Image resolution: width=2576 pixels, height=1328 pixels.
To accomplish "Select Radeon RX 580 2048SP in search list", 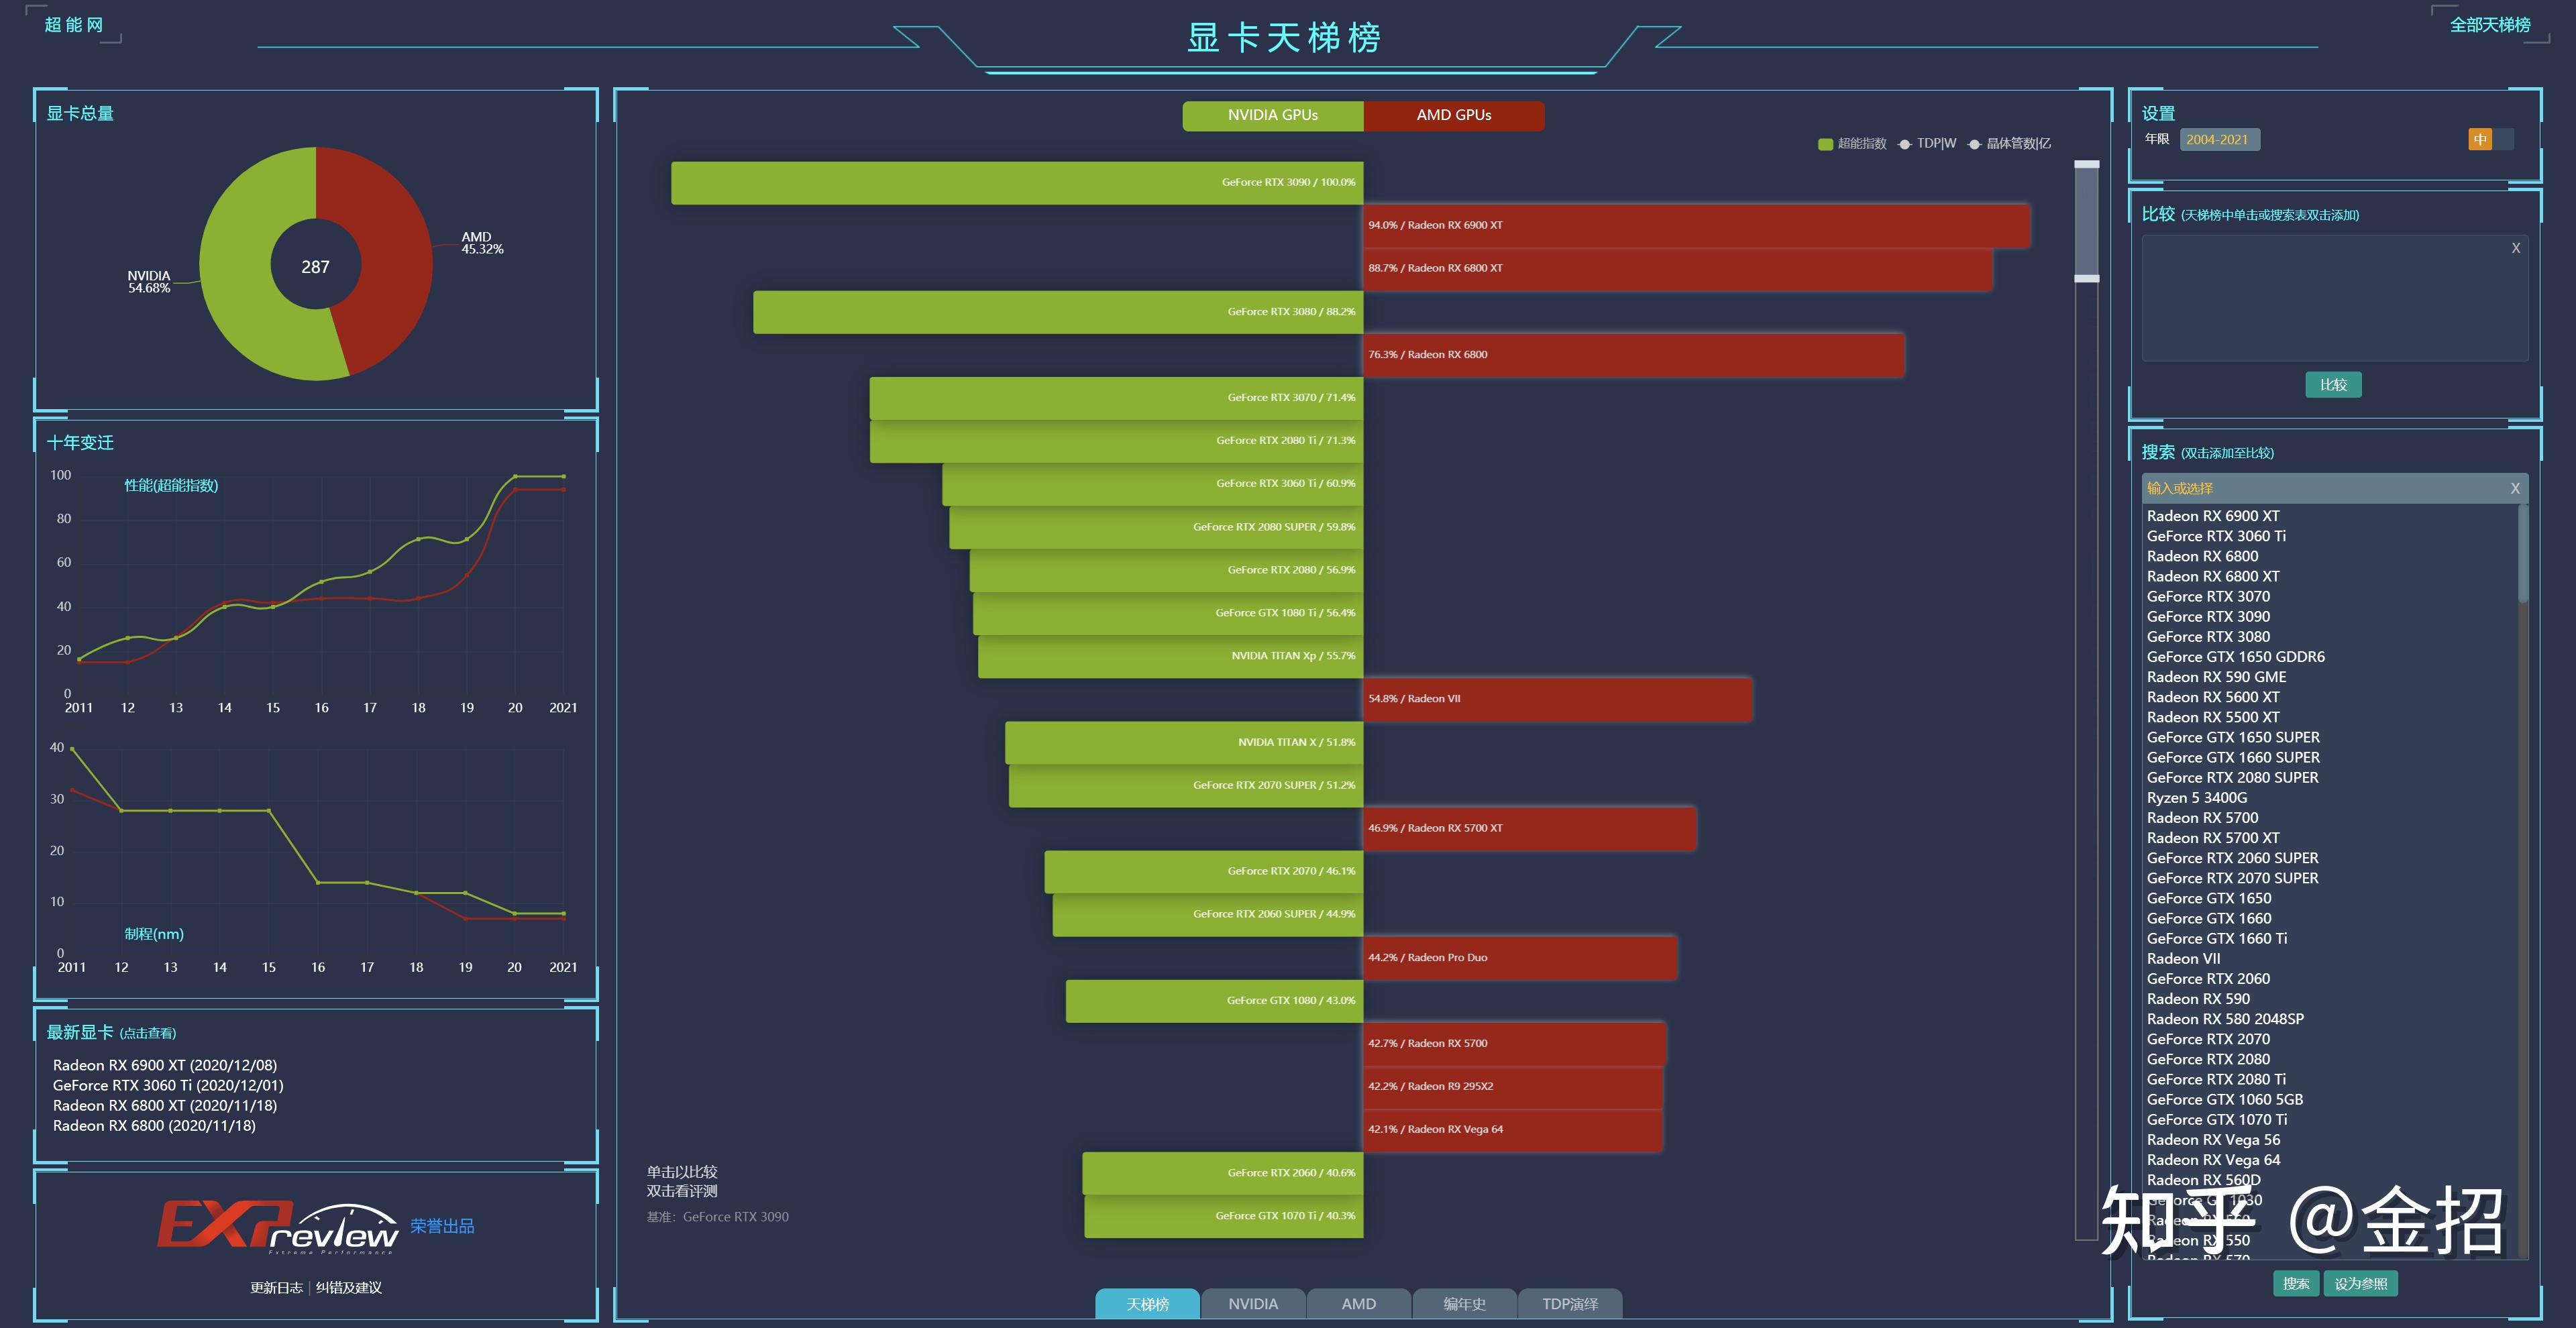I will click(x=2225, y=1019).
